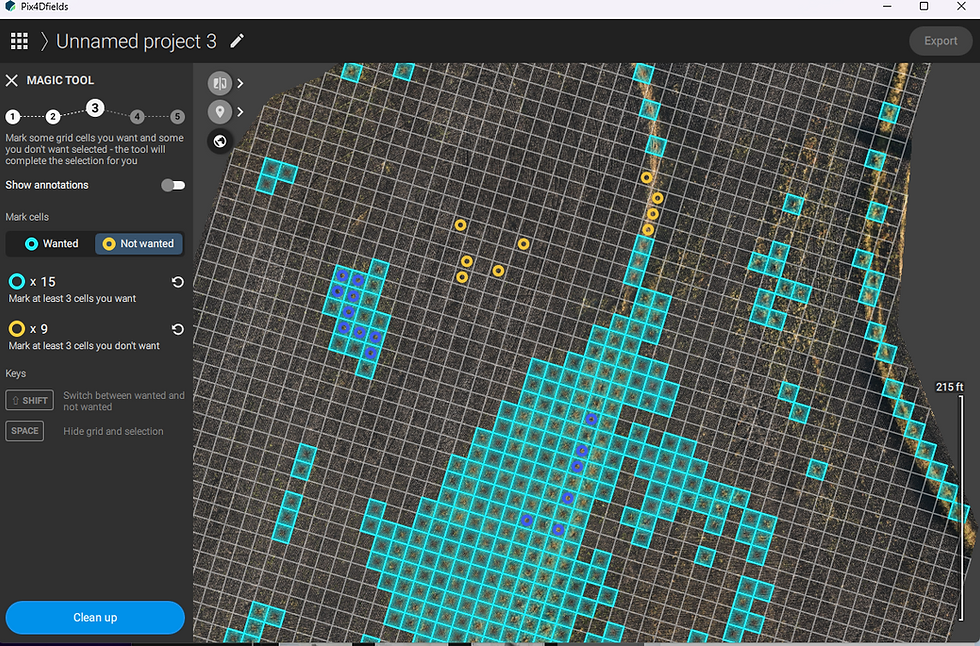Minimize the Pix4Dfields window

(887, 6)
